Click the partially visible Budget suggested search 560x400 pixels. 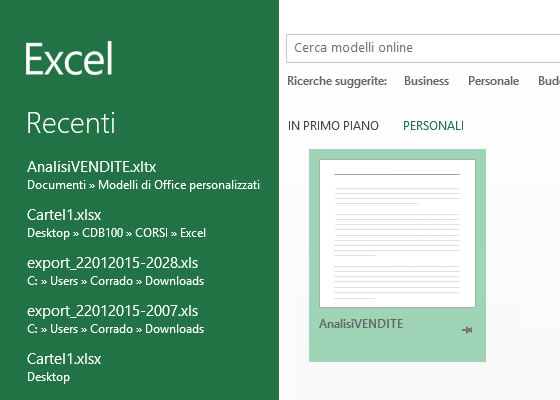coord(549,81)
